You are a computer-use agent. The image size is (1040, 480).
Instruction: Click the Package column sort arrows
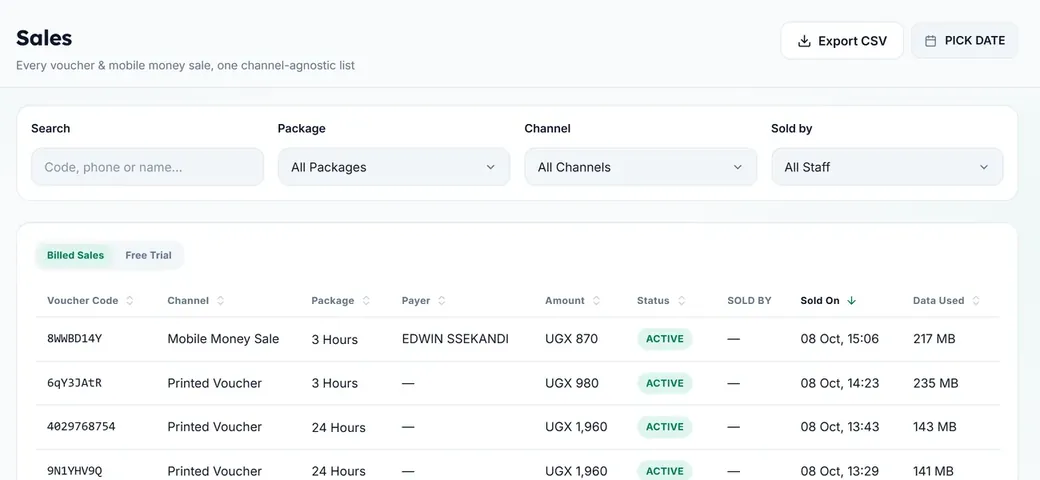click(x=366, y=300)
